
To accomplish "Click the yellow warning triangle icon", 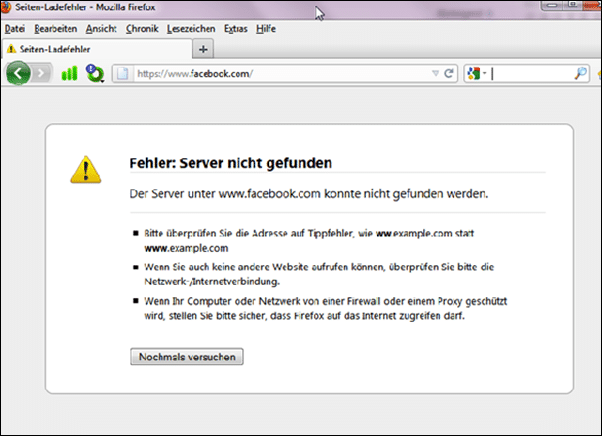I will coord(86,169).
